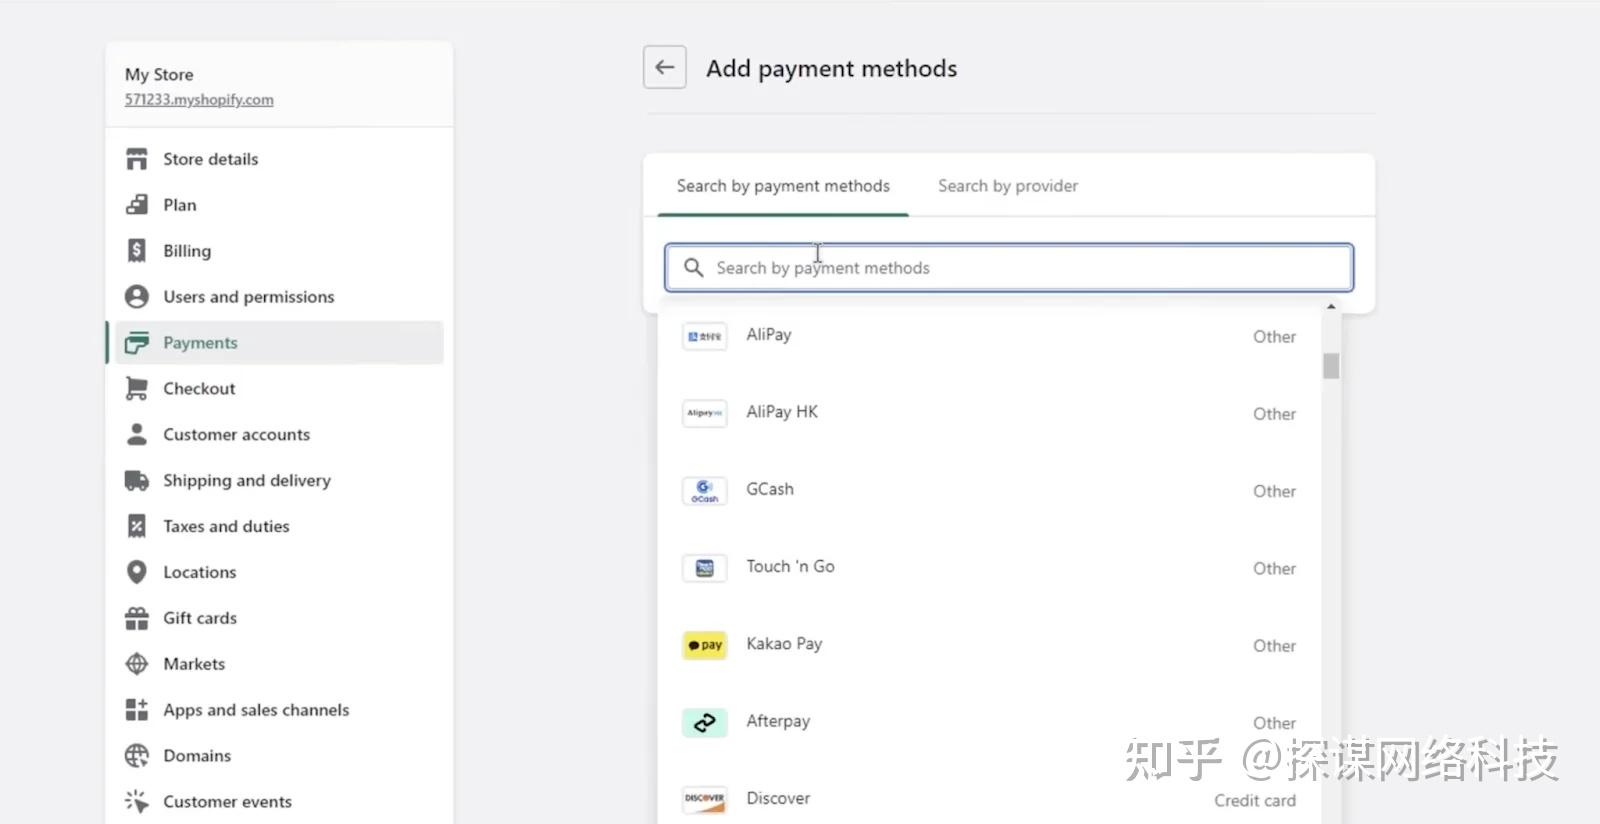Click the back arrow button
This screenshot has height=824, width=1600.
point(664,67)
